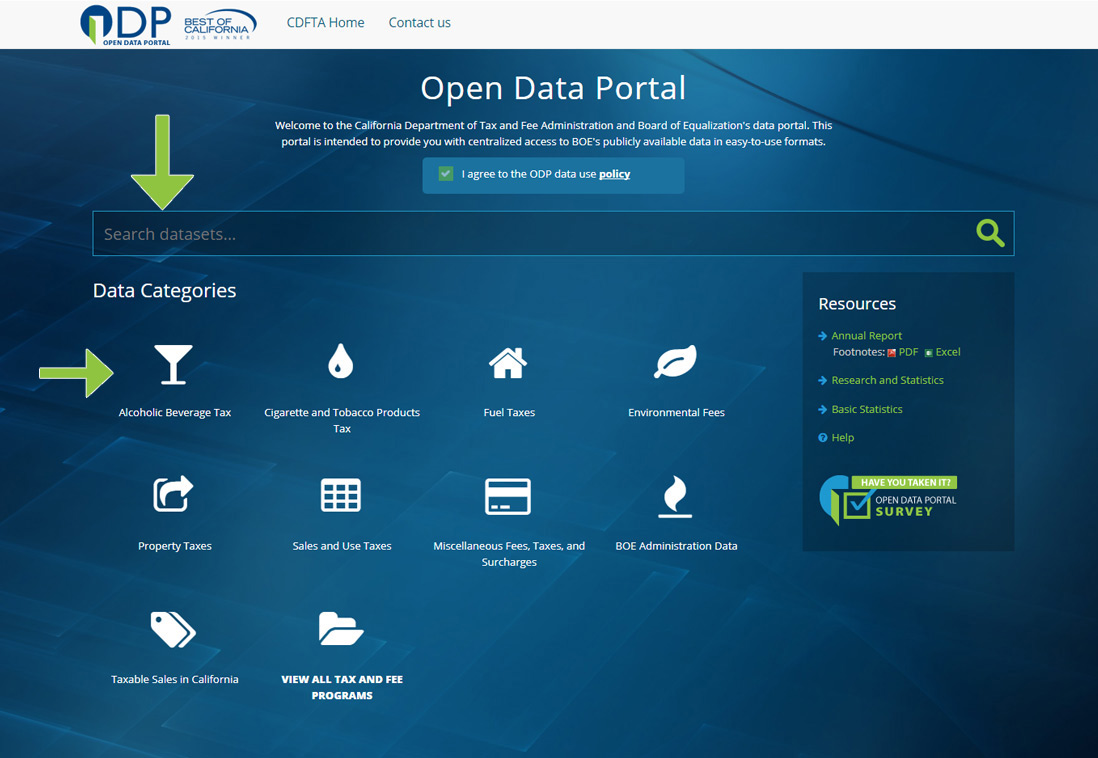Image resolution: width=1098 pixels, height=758 pixels.
Task: Click the Miscellaneous Fees, Taxes, and Surcharges label
Action: (509, 553)
